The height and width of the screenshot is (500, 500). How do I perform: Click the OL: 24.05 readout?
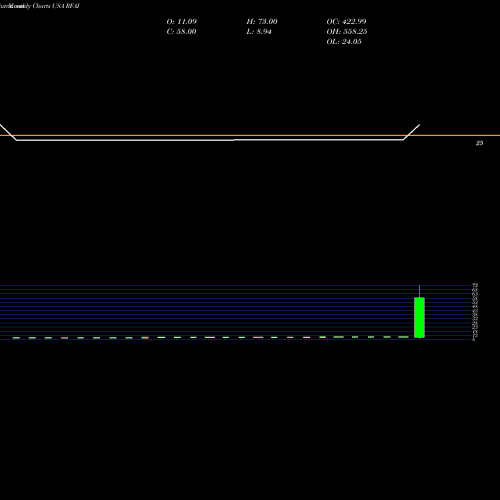[x=344, y=42]
